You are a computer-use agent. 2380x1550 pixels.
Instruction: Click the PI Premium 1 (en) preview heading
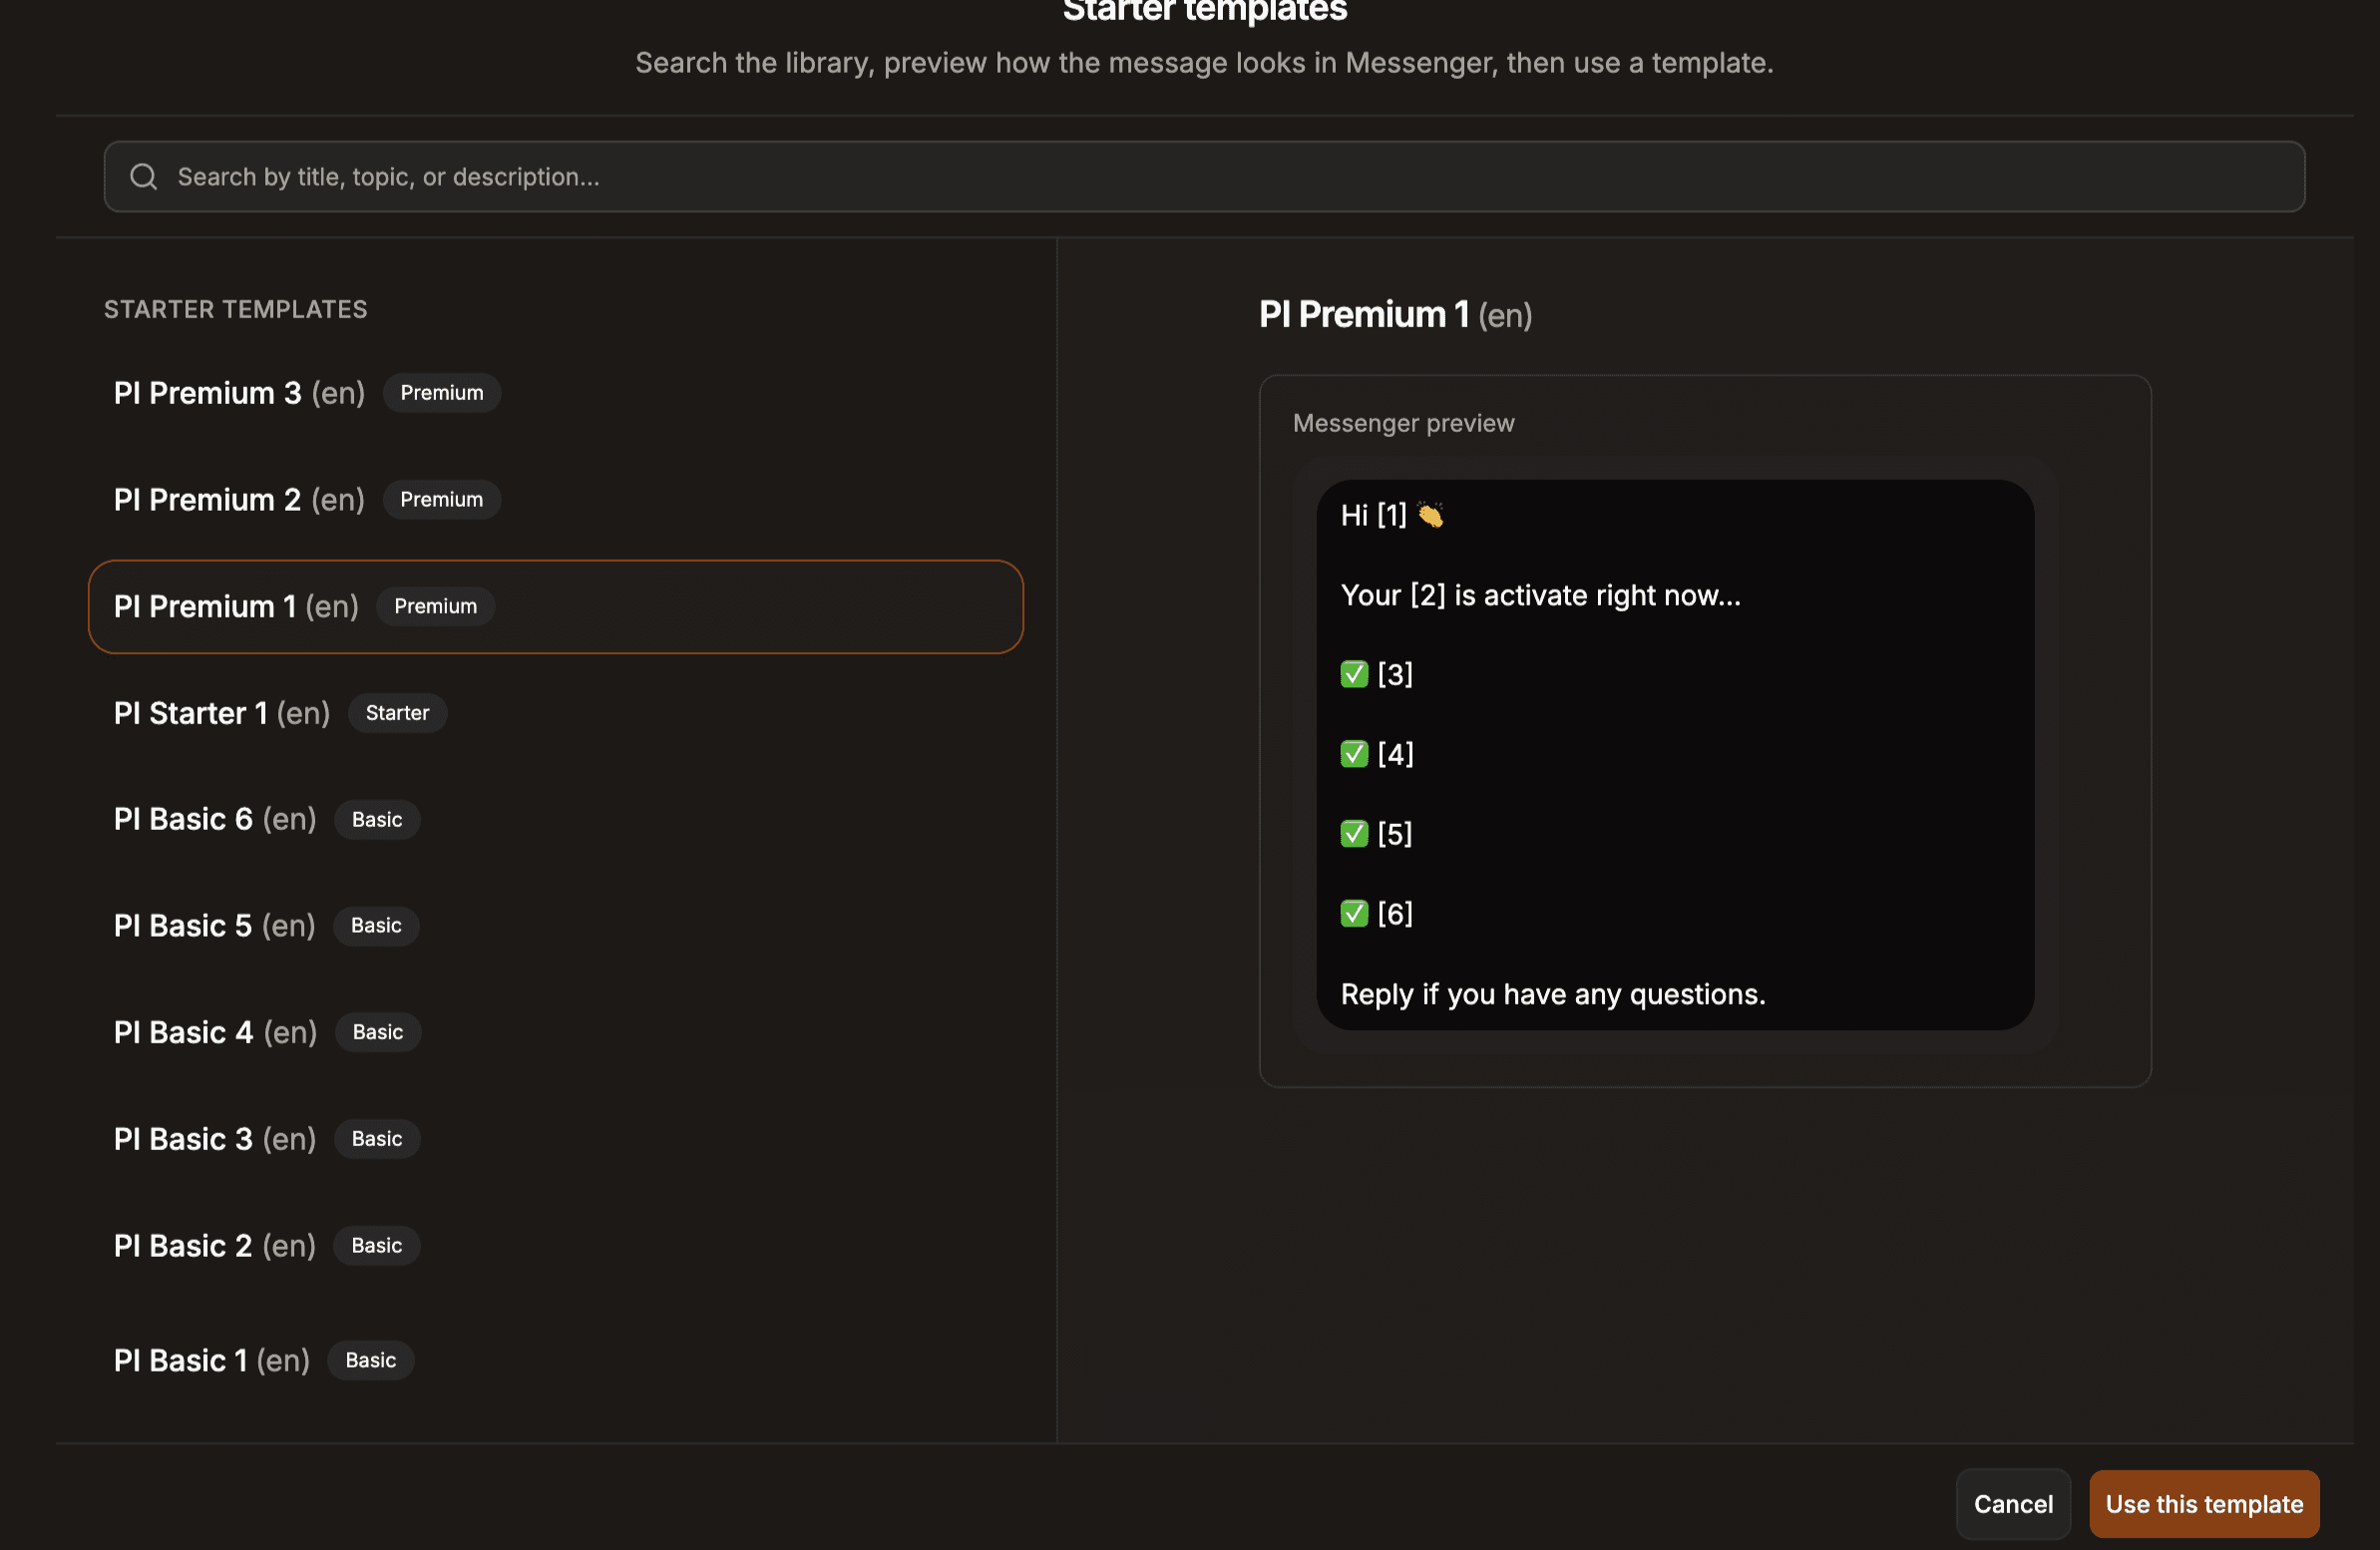(1395, 315)
